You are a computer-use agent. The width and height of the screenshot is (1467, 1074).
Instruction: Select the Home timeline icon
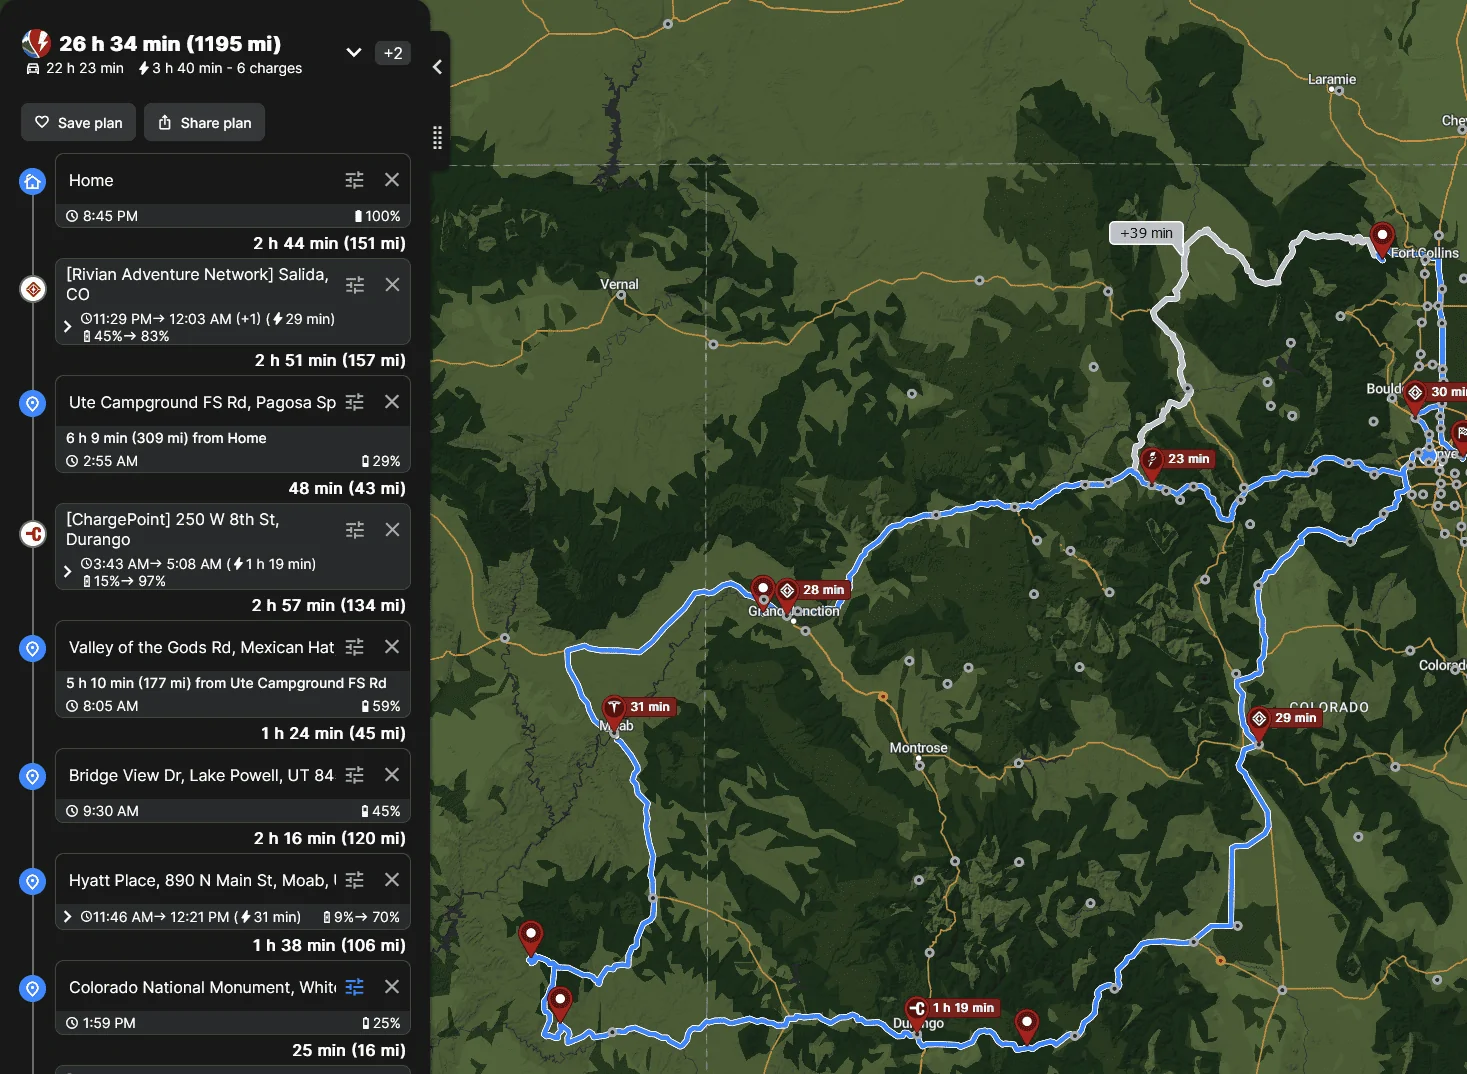click(x=33, y=181)
